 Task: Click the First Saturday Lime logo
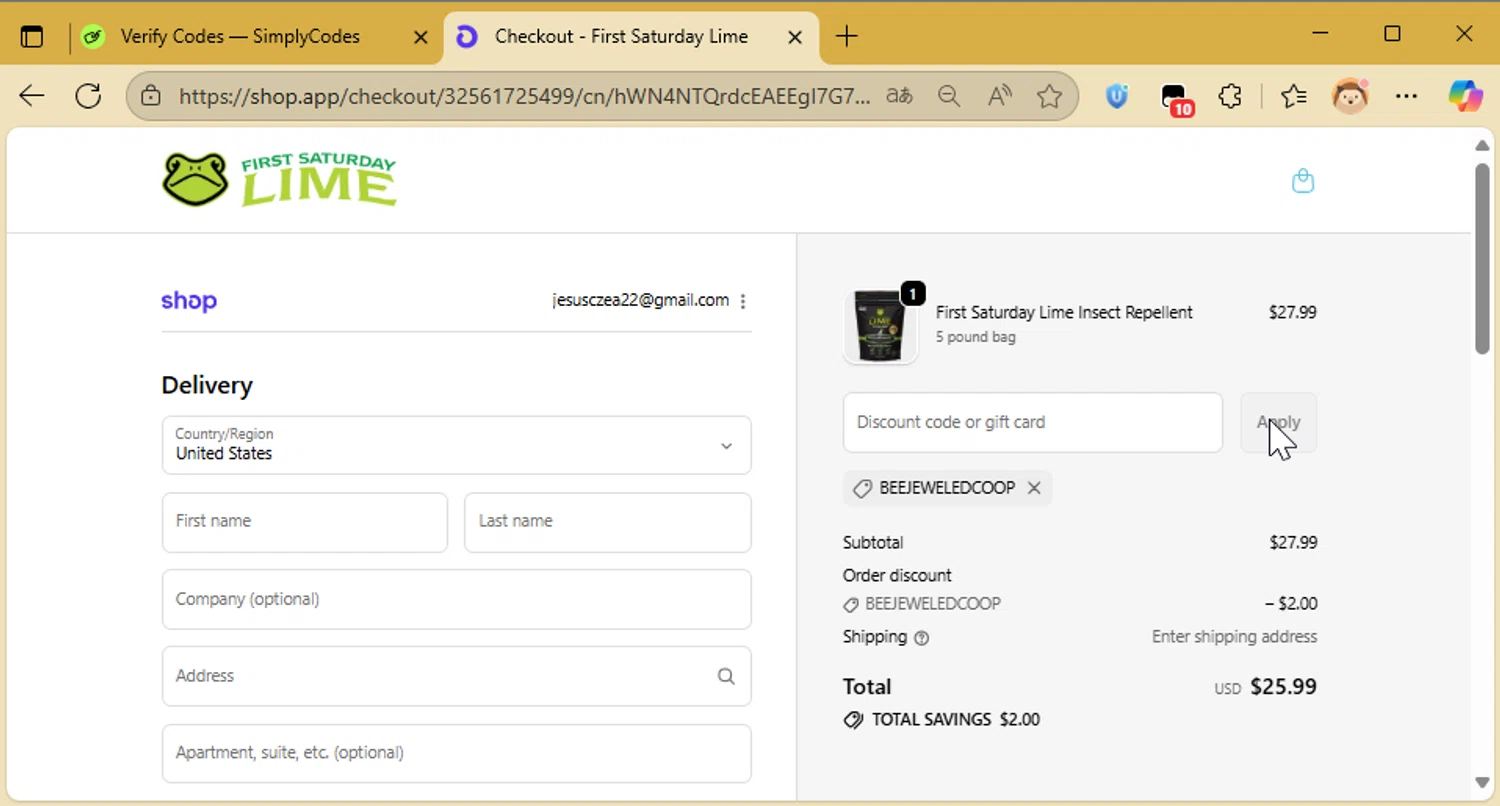(279, 180)
